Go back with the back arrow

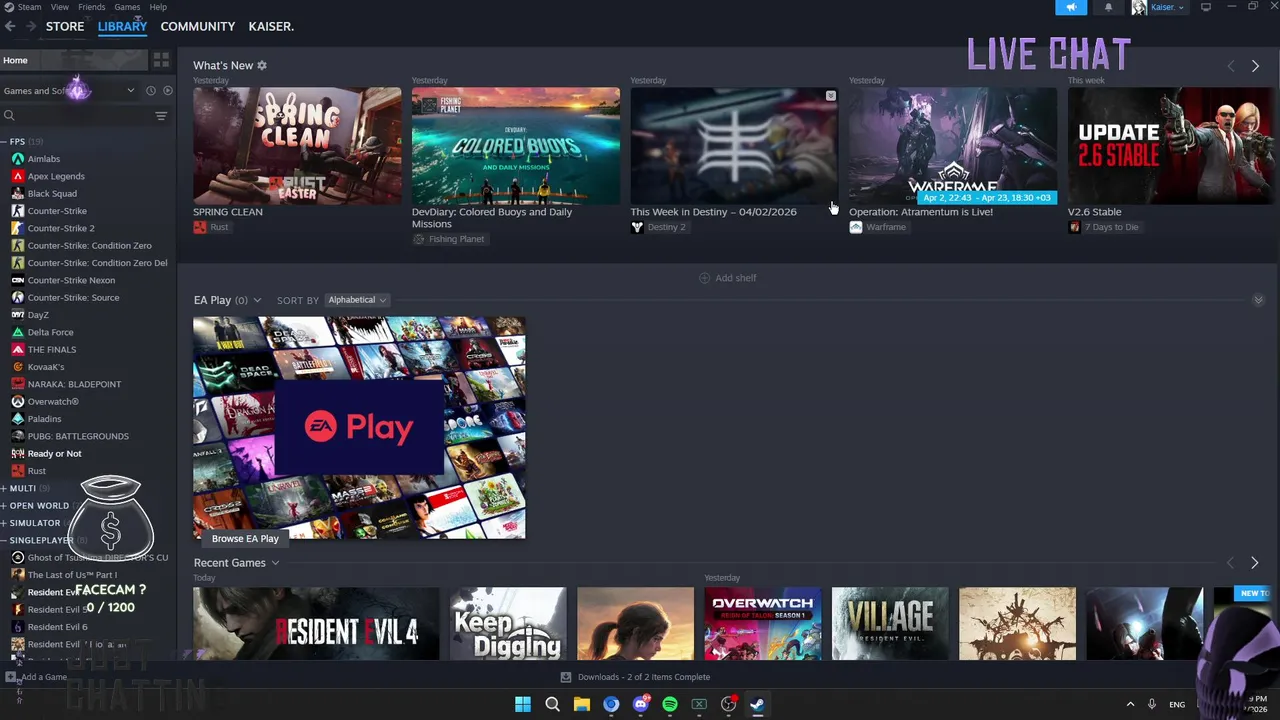10,26
